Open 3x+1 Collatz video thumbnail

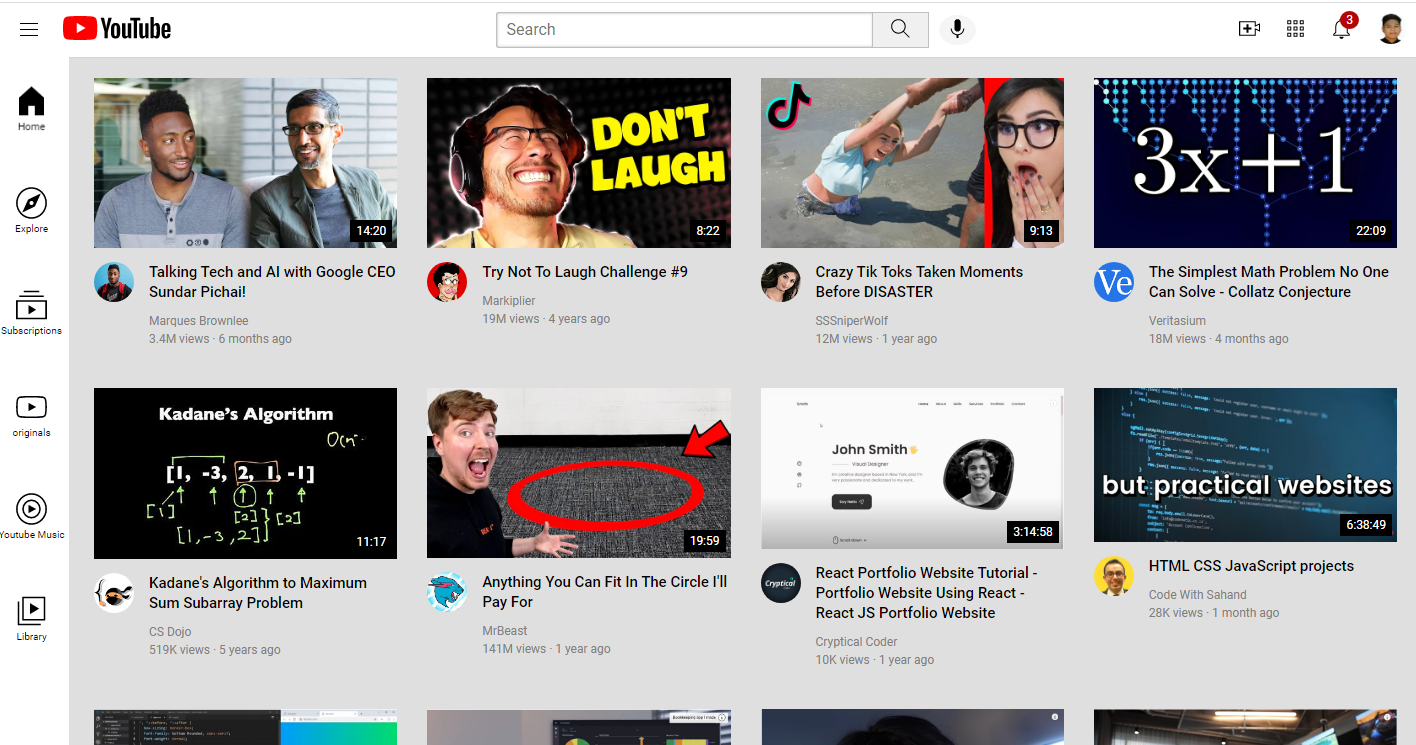pyautogui.click(x=1245, y=163)
